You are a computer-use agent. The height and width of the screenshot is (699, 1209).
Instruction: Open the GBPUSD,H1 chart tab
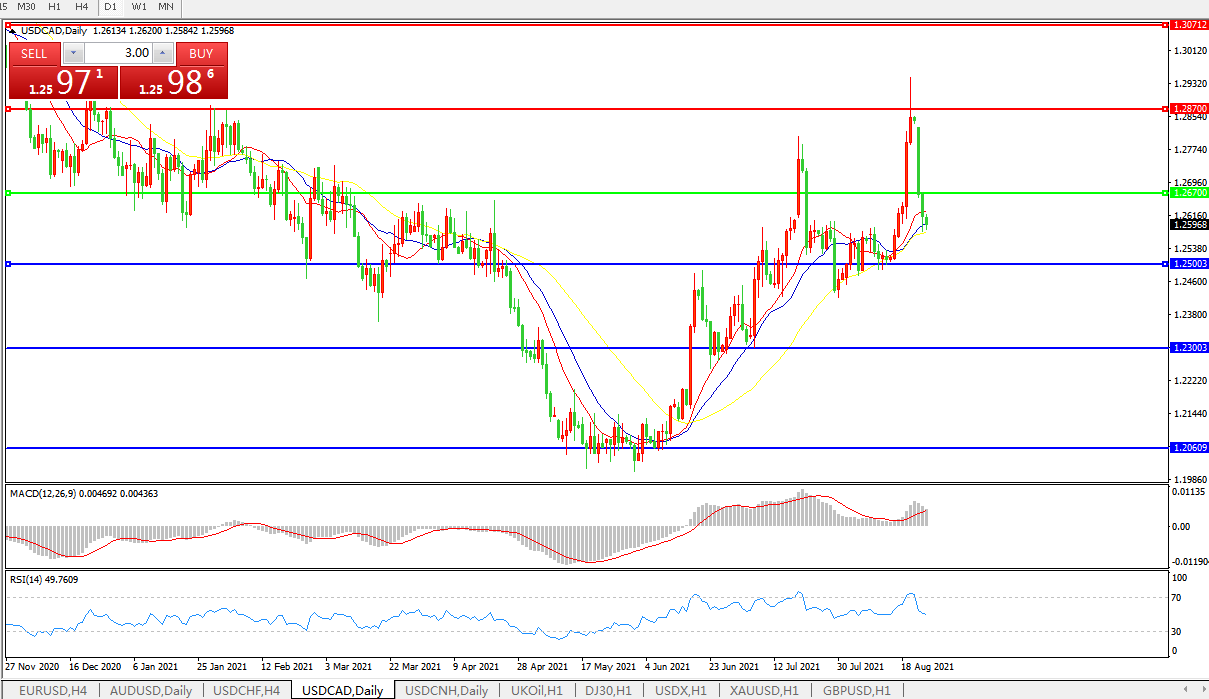(857, 691)
